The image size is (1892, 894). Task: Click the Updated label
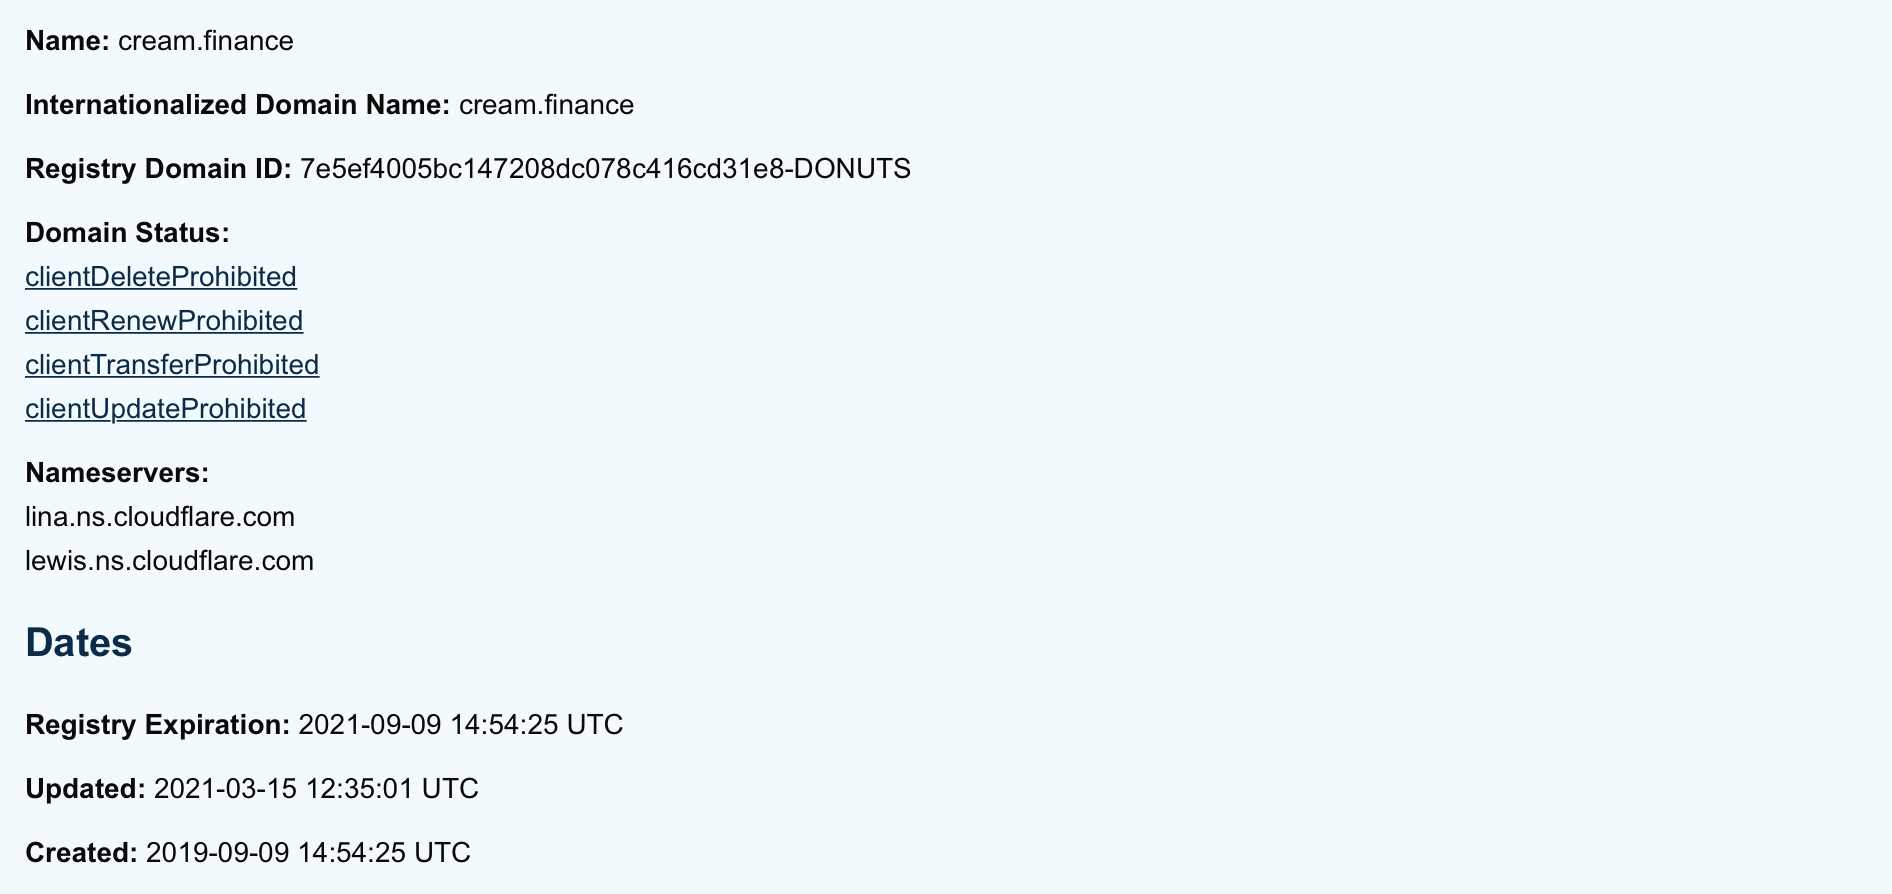(x=85, y=789)
